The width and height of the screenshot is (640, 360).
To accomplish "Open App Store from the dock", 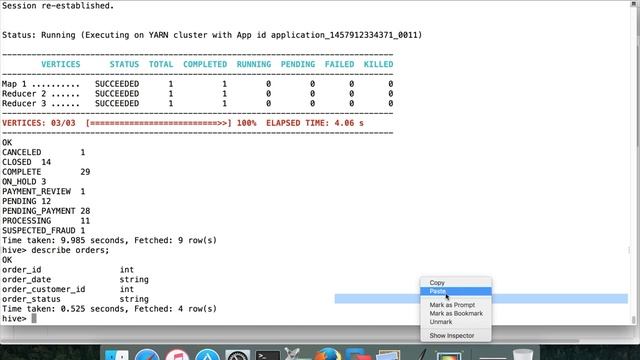I will click(207, 354).
